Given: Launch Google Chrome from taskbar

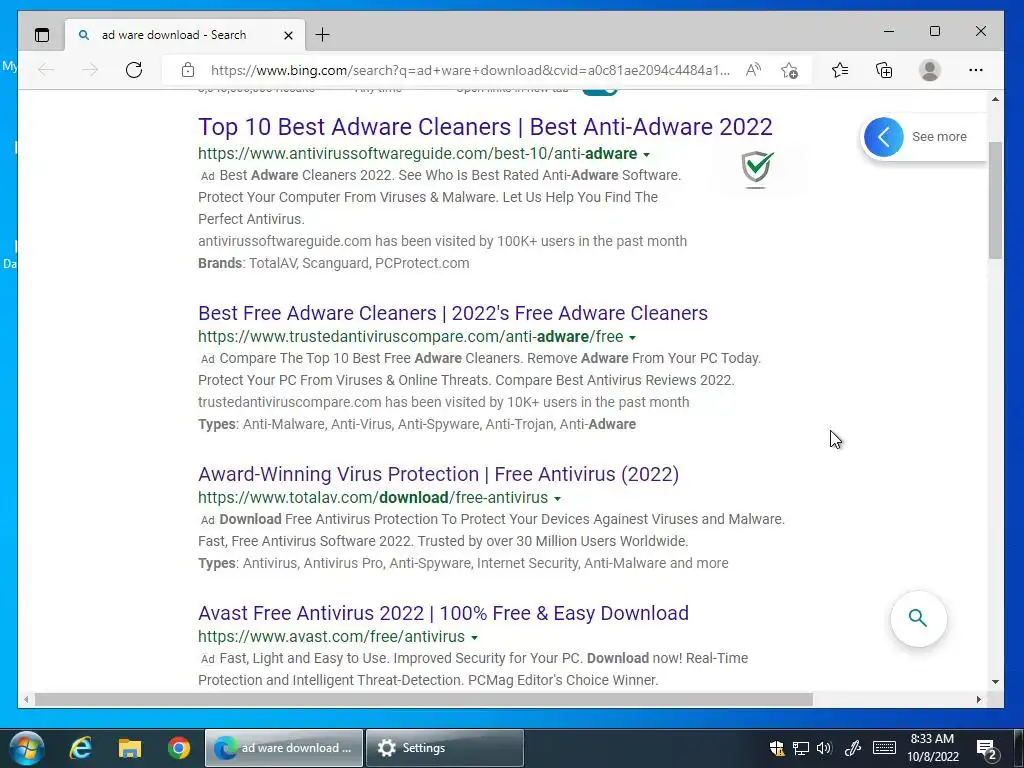Looking at the screenshot, I should point(178,748).
